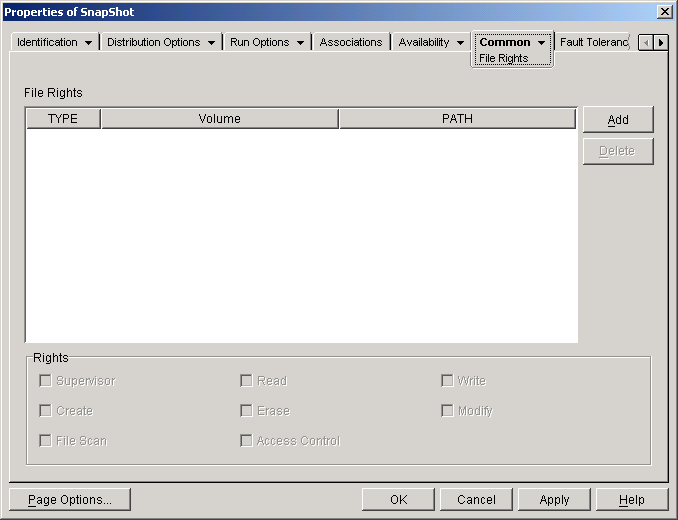Expand Common tab dropdown arrow

coord(541,43)
